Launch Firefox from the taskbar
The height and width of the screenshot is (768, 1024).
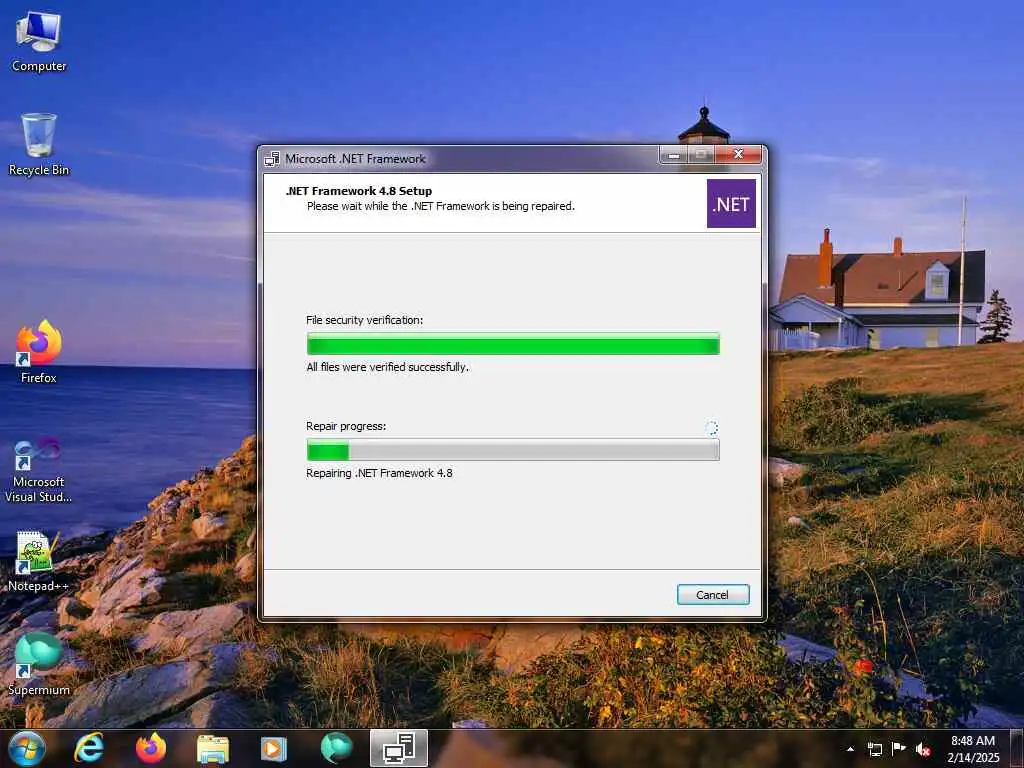pyautogui.click(x=151, y=748)
